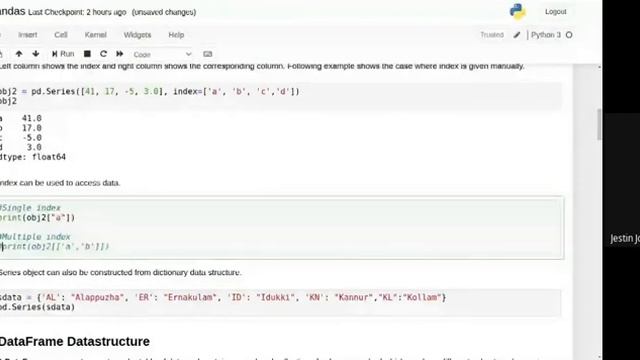The height and width of the screenshot is (360, 640).
Task: Click the Trusted notebook indicator
Action: point(492,35)
